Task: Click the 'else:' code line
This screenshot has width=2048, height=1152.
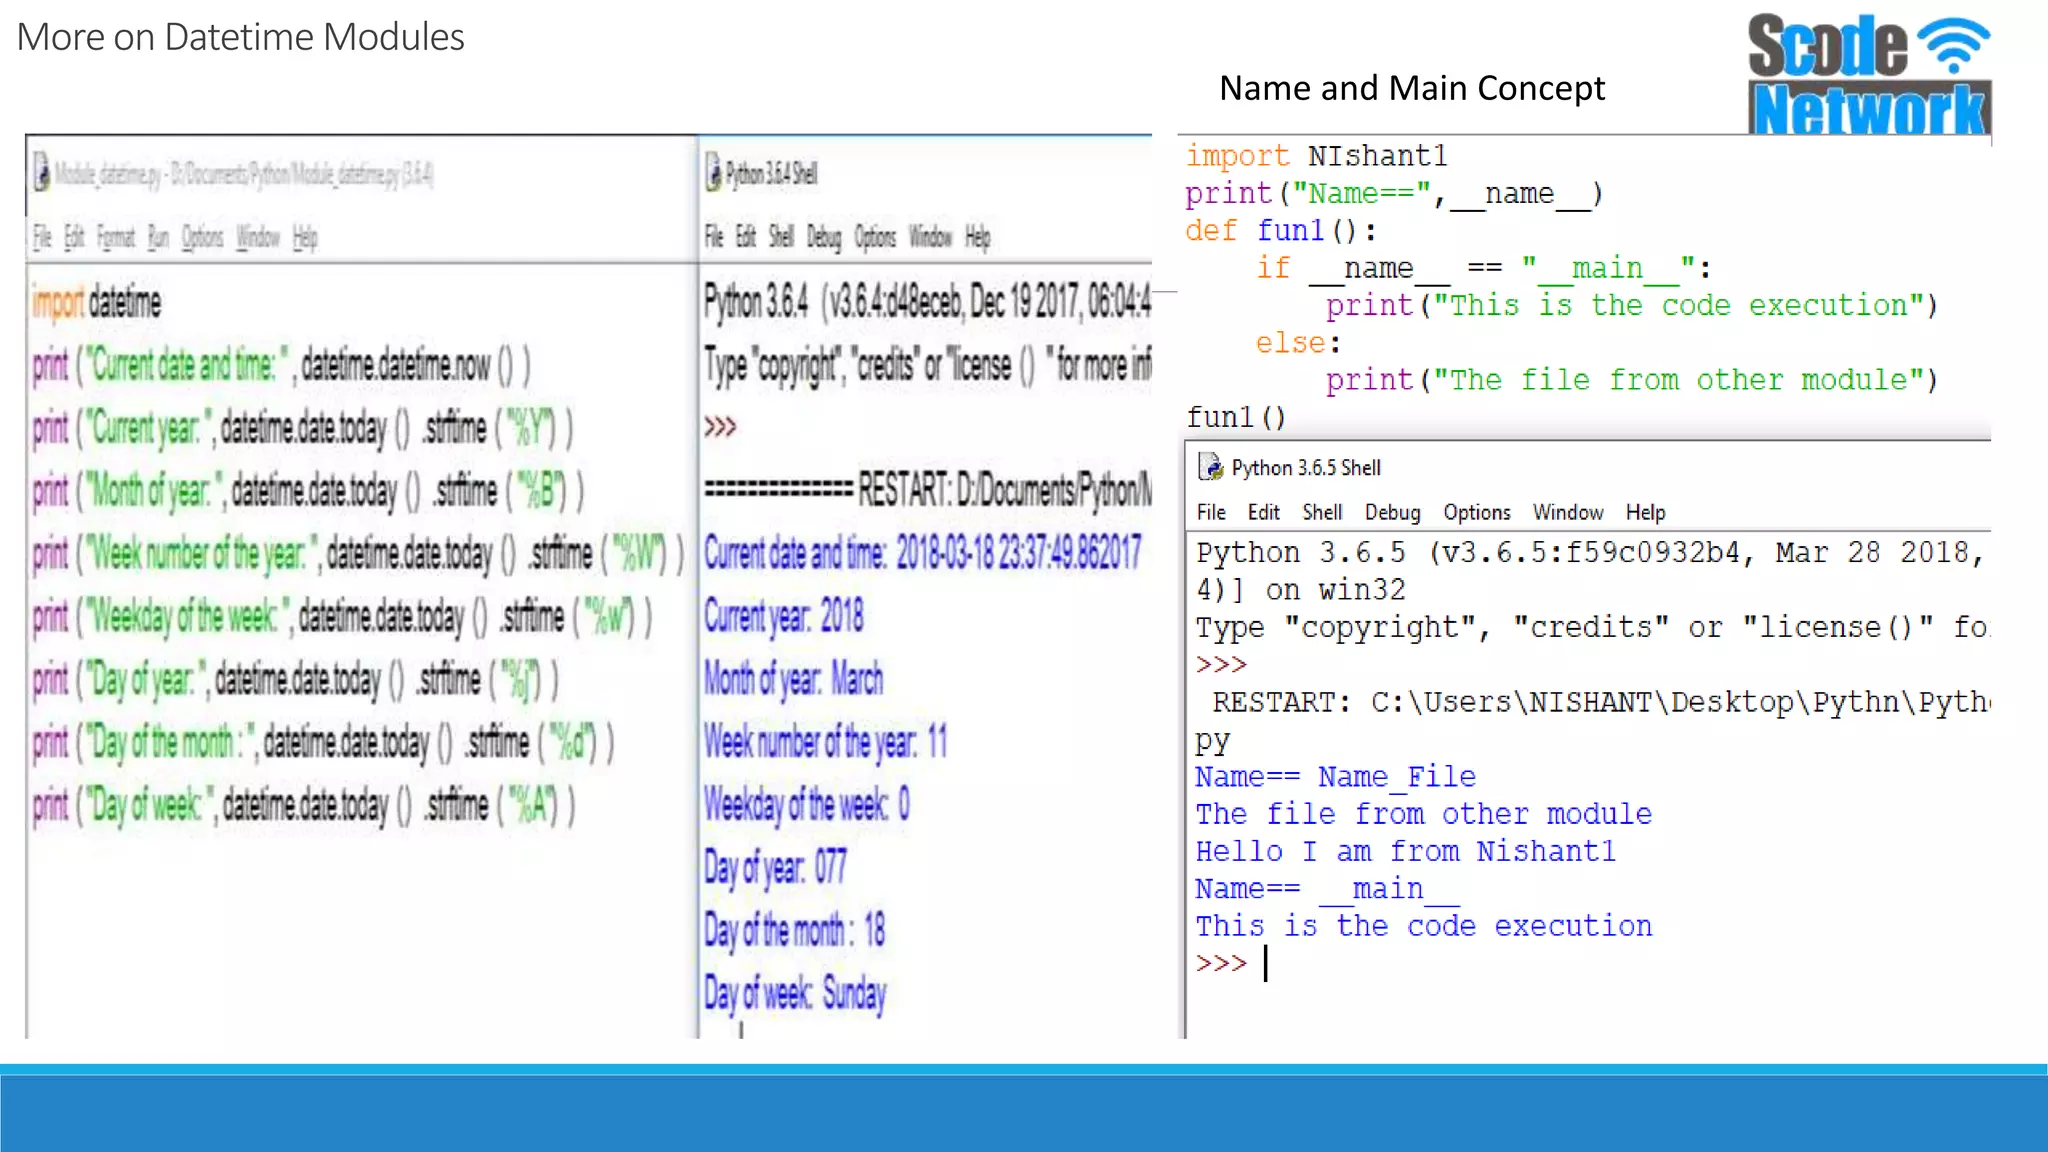Action: 1298,343
